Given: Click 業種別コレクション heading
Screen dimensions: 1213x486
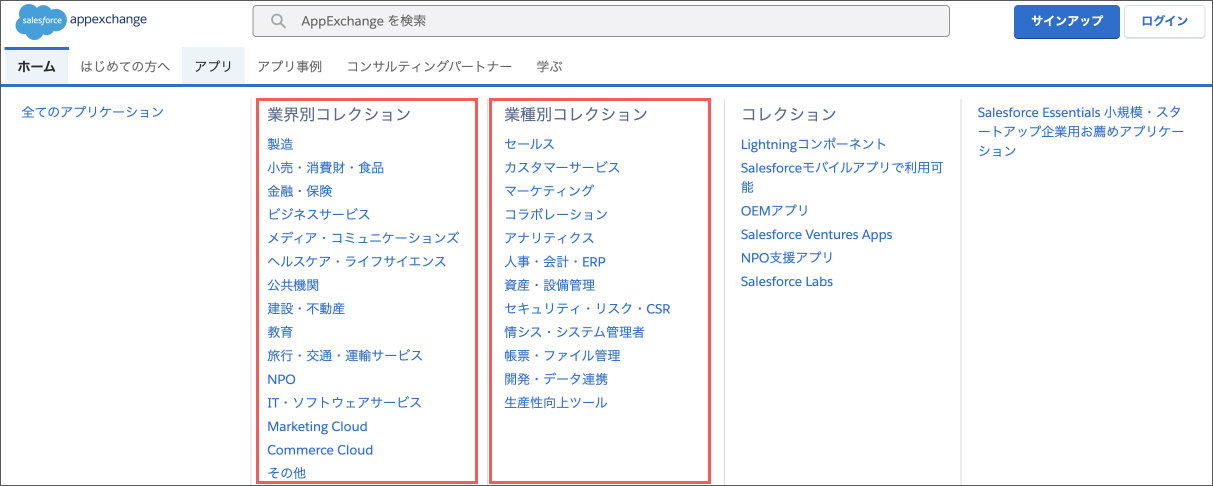Looking at the screenshot, I should (x=576, y=114).
